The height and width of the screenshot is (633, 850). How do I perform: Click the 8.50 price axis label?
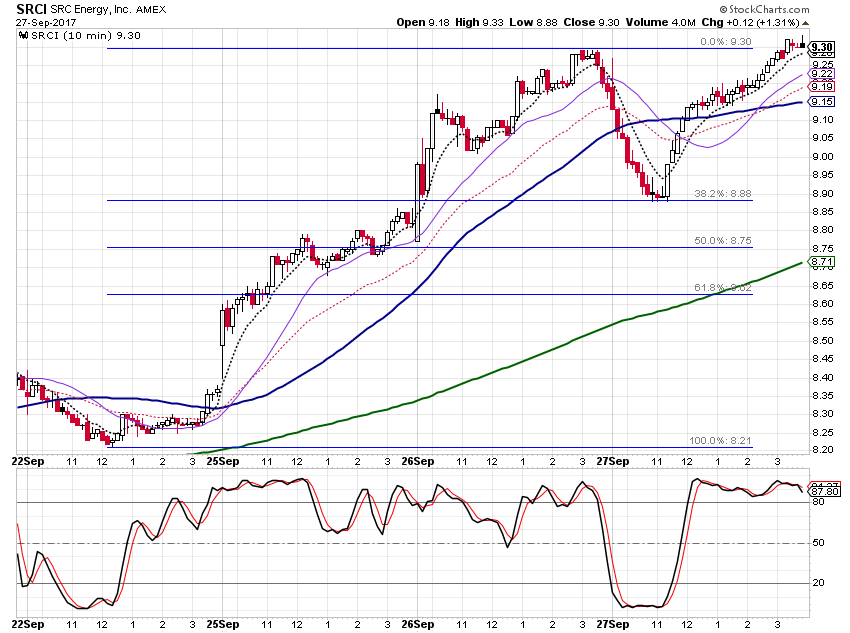(x=823, y=341)
